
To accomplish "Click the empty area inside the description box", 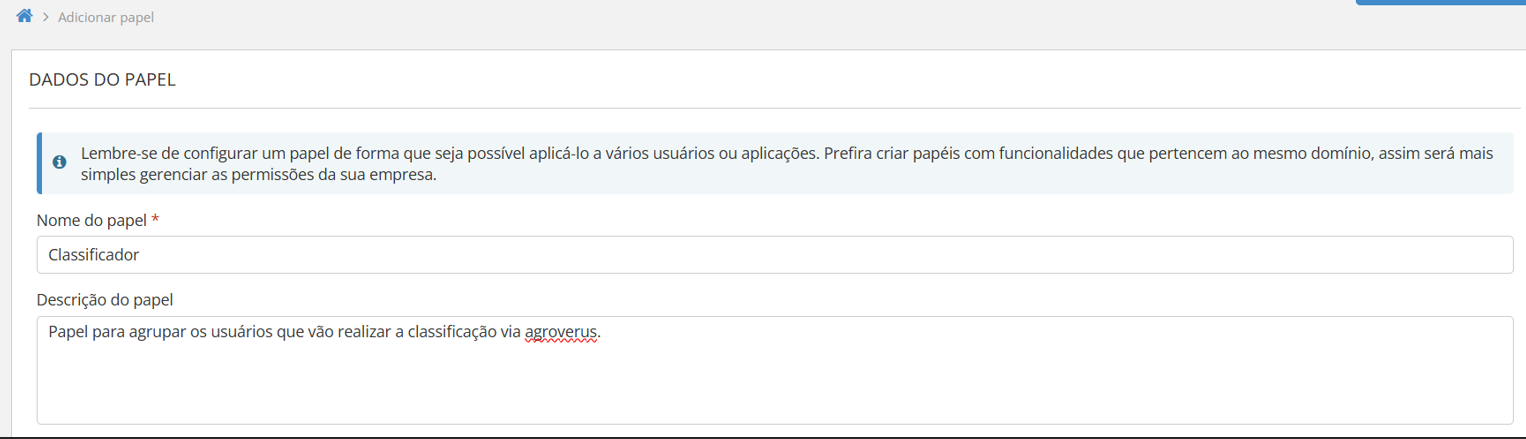I will click(x=774, y=390).
